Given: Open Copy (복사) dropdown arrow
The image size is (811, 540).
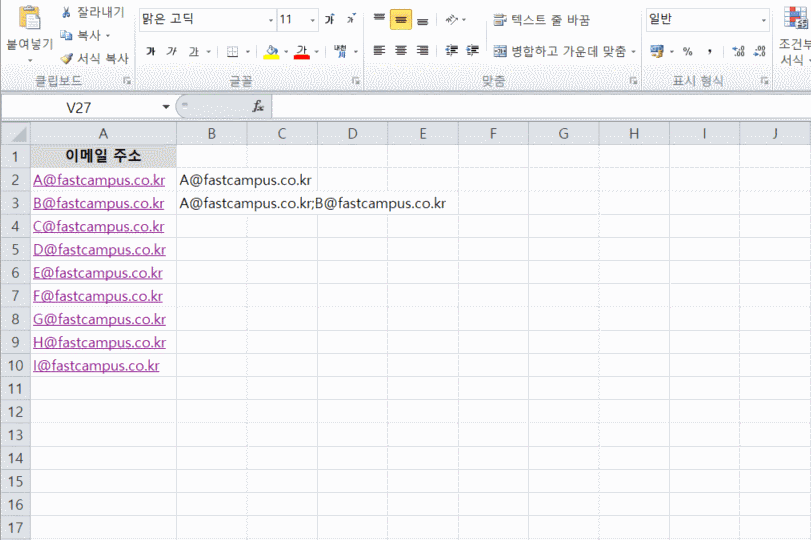Looking at the screenshot, I should pyautogui.click(x=108, y=36).
